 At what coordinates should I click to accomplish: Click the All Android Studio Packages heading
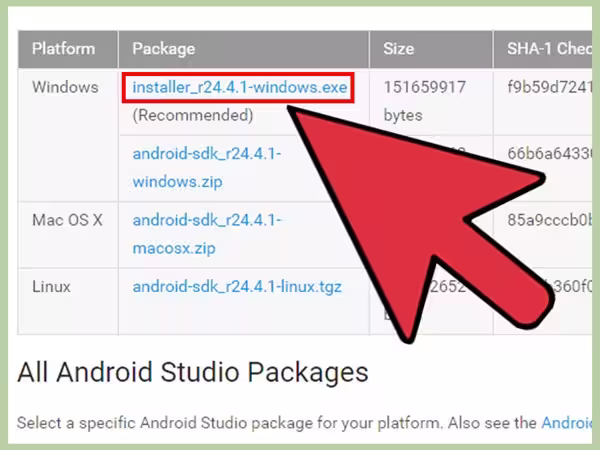coord(193,372)
